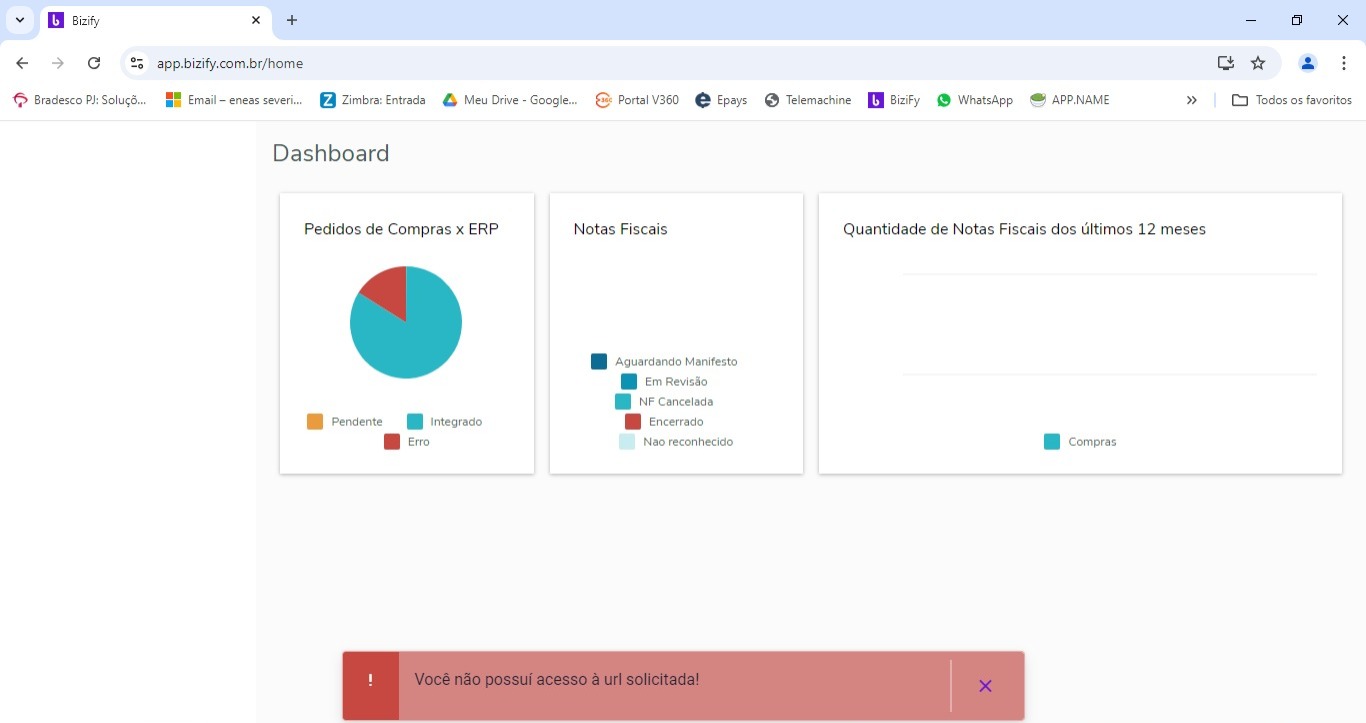1366x723 pixels.
Task: Toggle the Encerrado legend entry
Action: click(664, 422)
